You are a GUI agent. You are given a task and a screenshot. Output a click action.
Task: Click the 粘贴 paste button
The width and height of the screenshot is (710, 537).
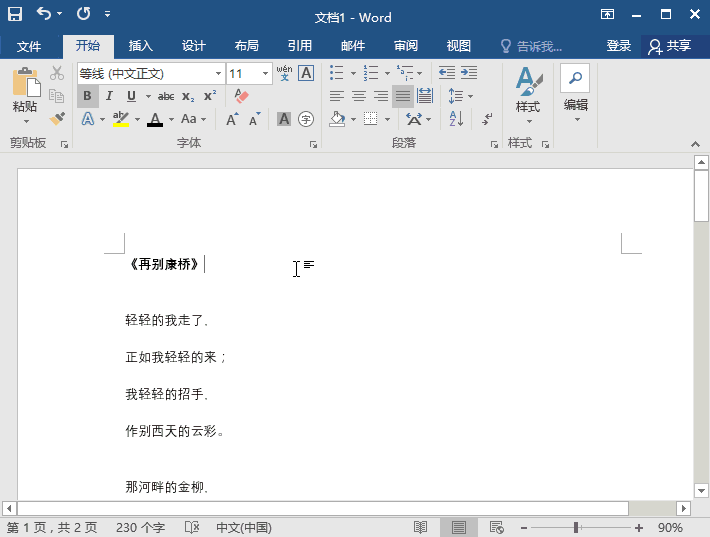pos(25,89)
